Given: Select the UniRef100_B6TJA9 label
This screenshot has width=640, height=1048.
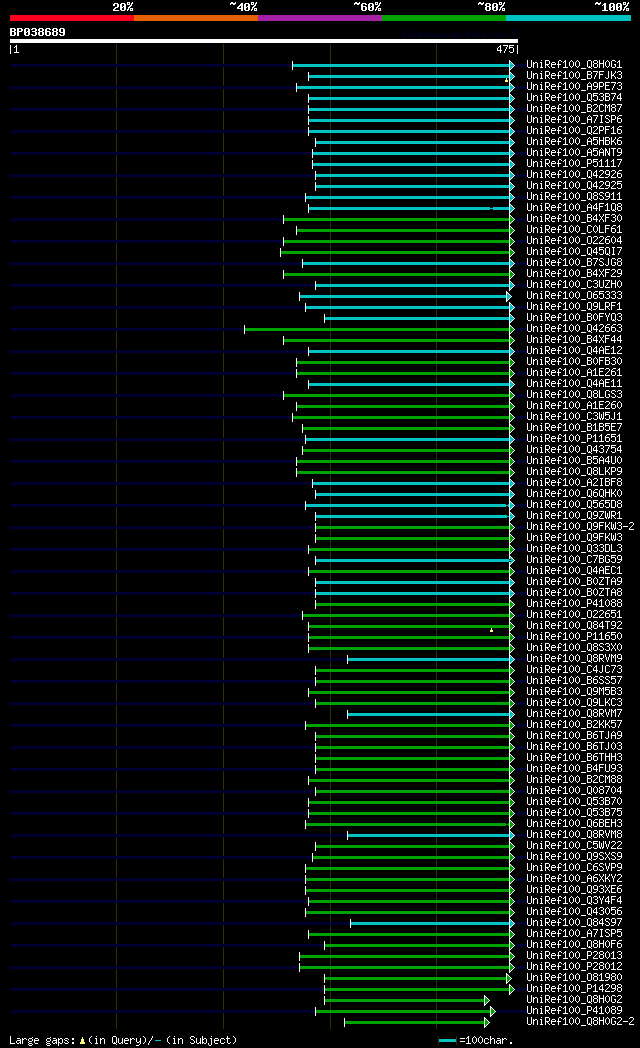Looking at the screenshot, I should (574, 736).
